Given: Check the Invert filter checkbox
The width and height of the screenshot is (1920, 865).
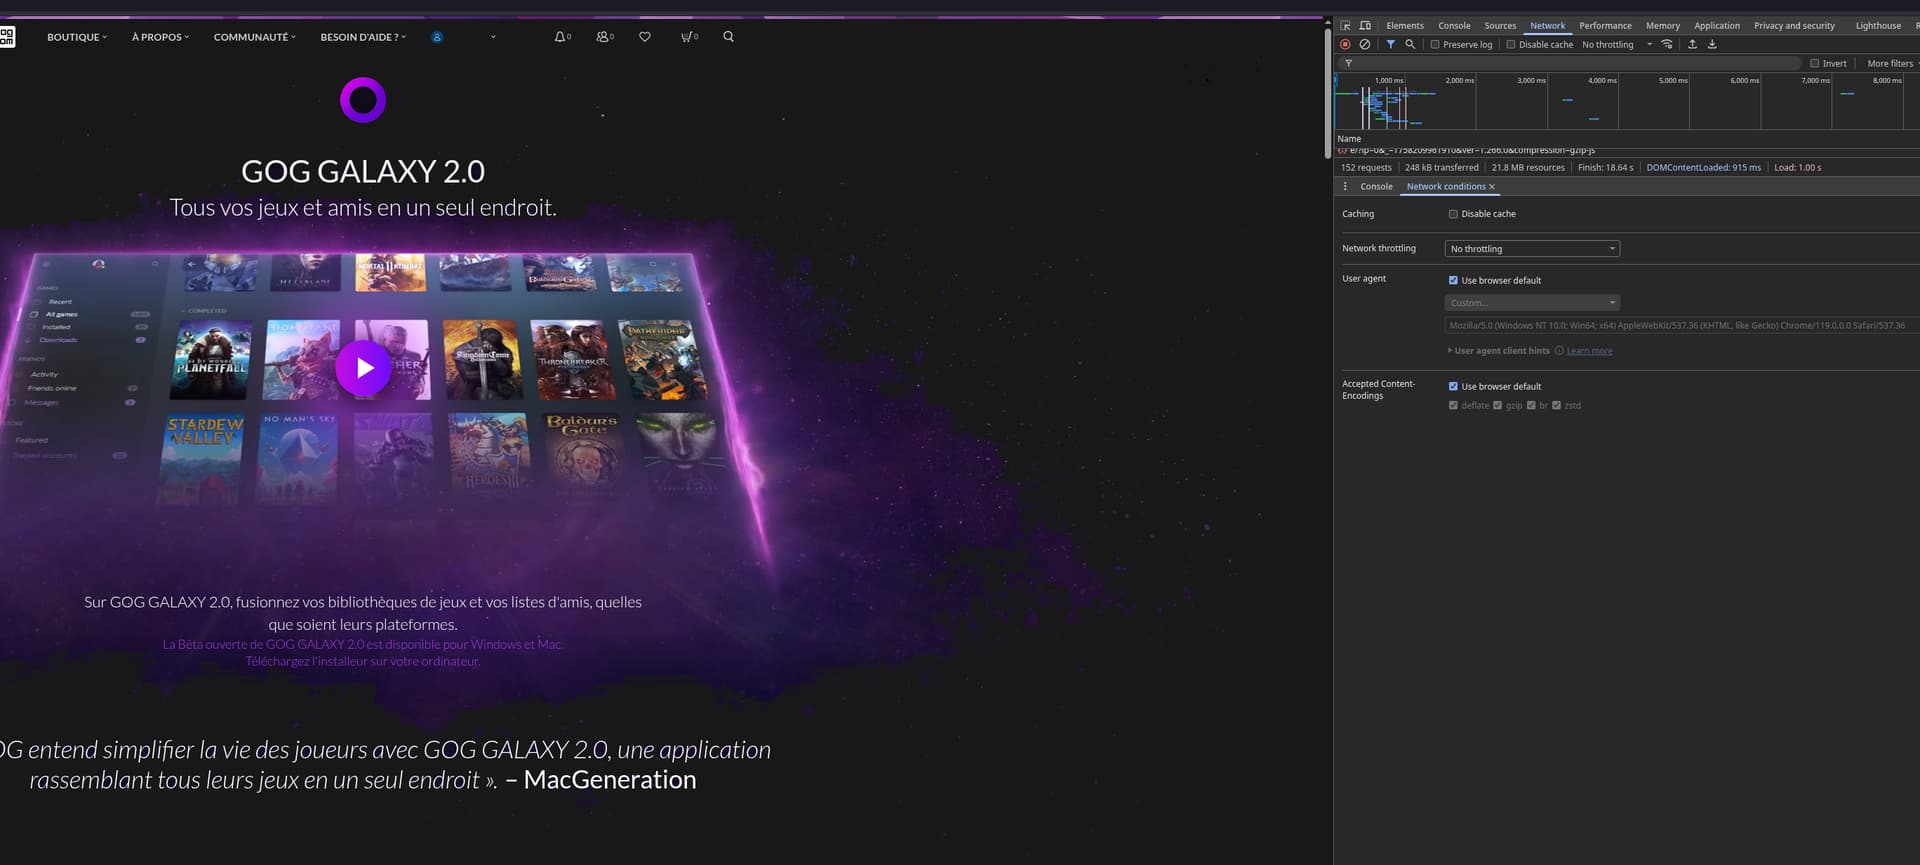Looking at the screenshot, I should pos(1815,64).
